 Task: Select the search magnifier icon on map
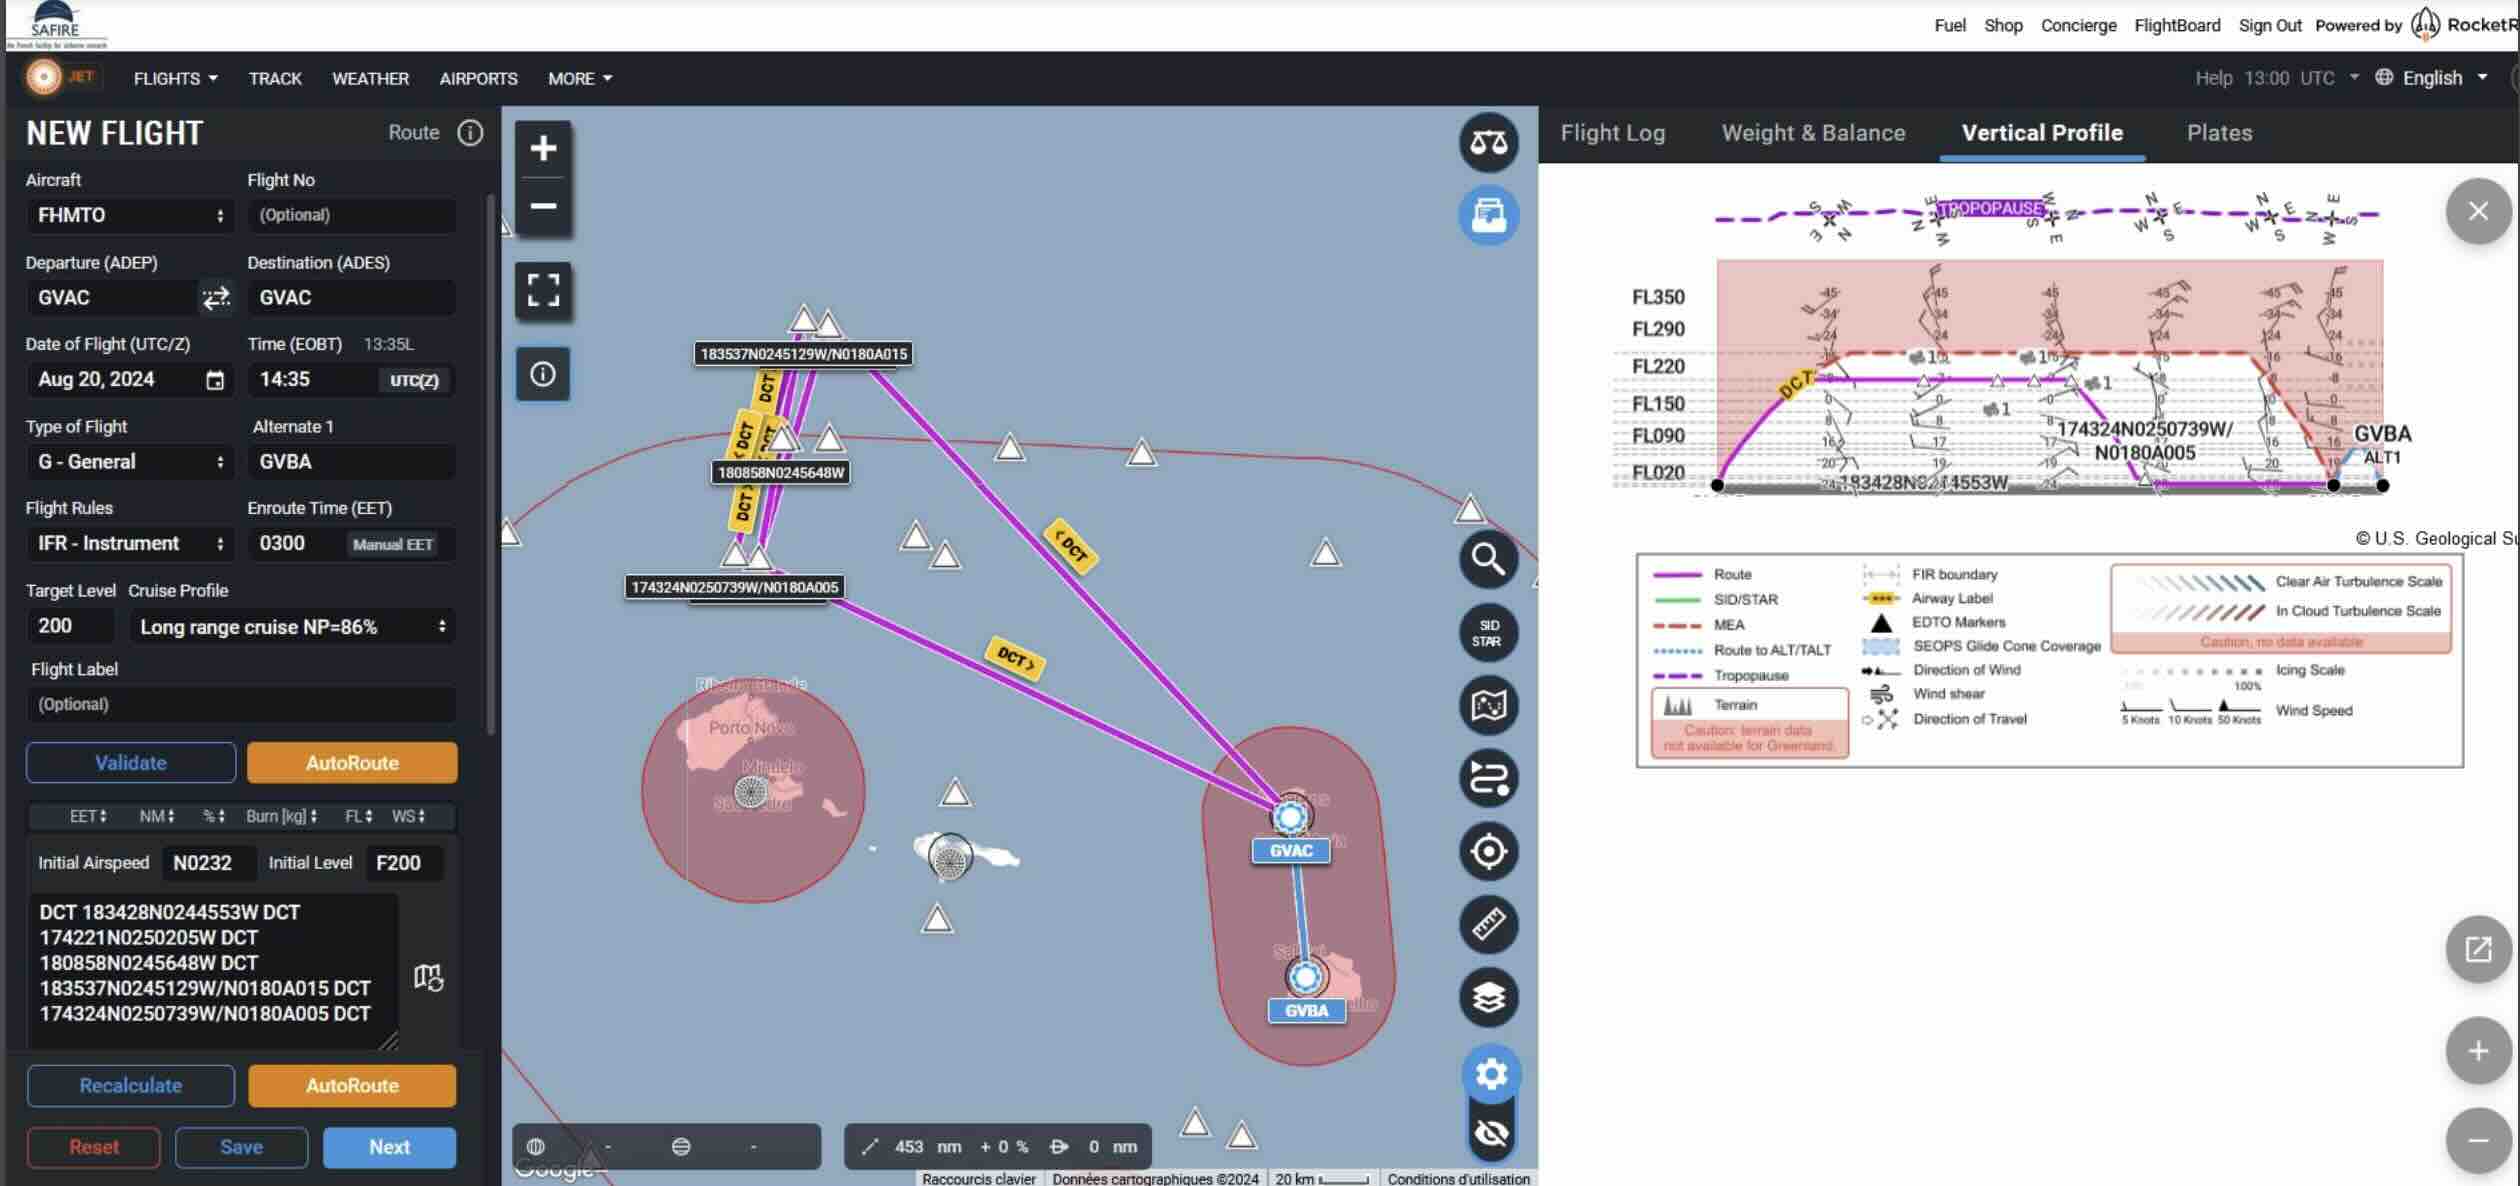click(x=1487, y=558)
